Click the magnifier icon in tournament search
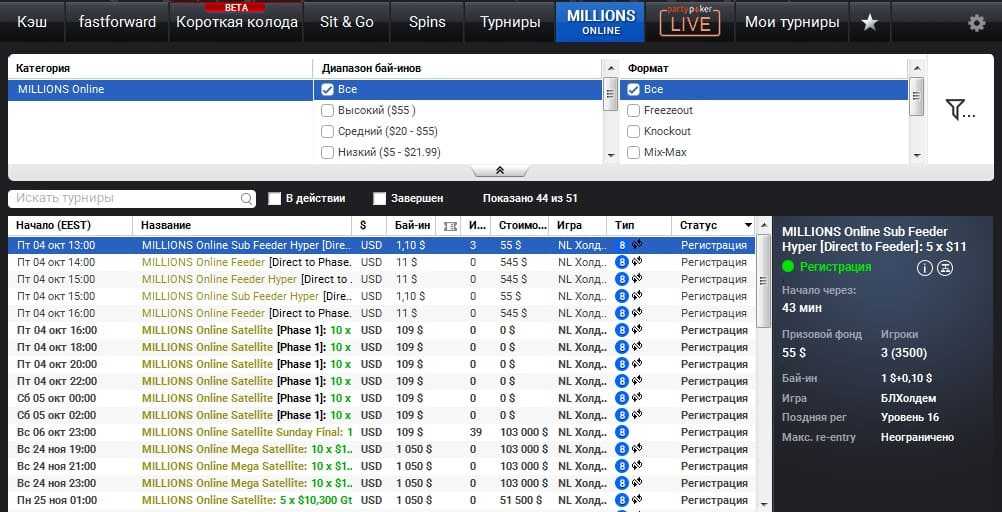Screen dimensions: 1002x512 pyautogui.click(x=246, y=199)
